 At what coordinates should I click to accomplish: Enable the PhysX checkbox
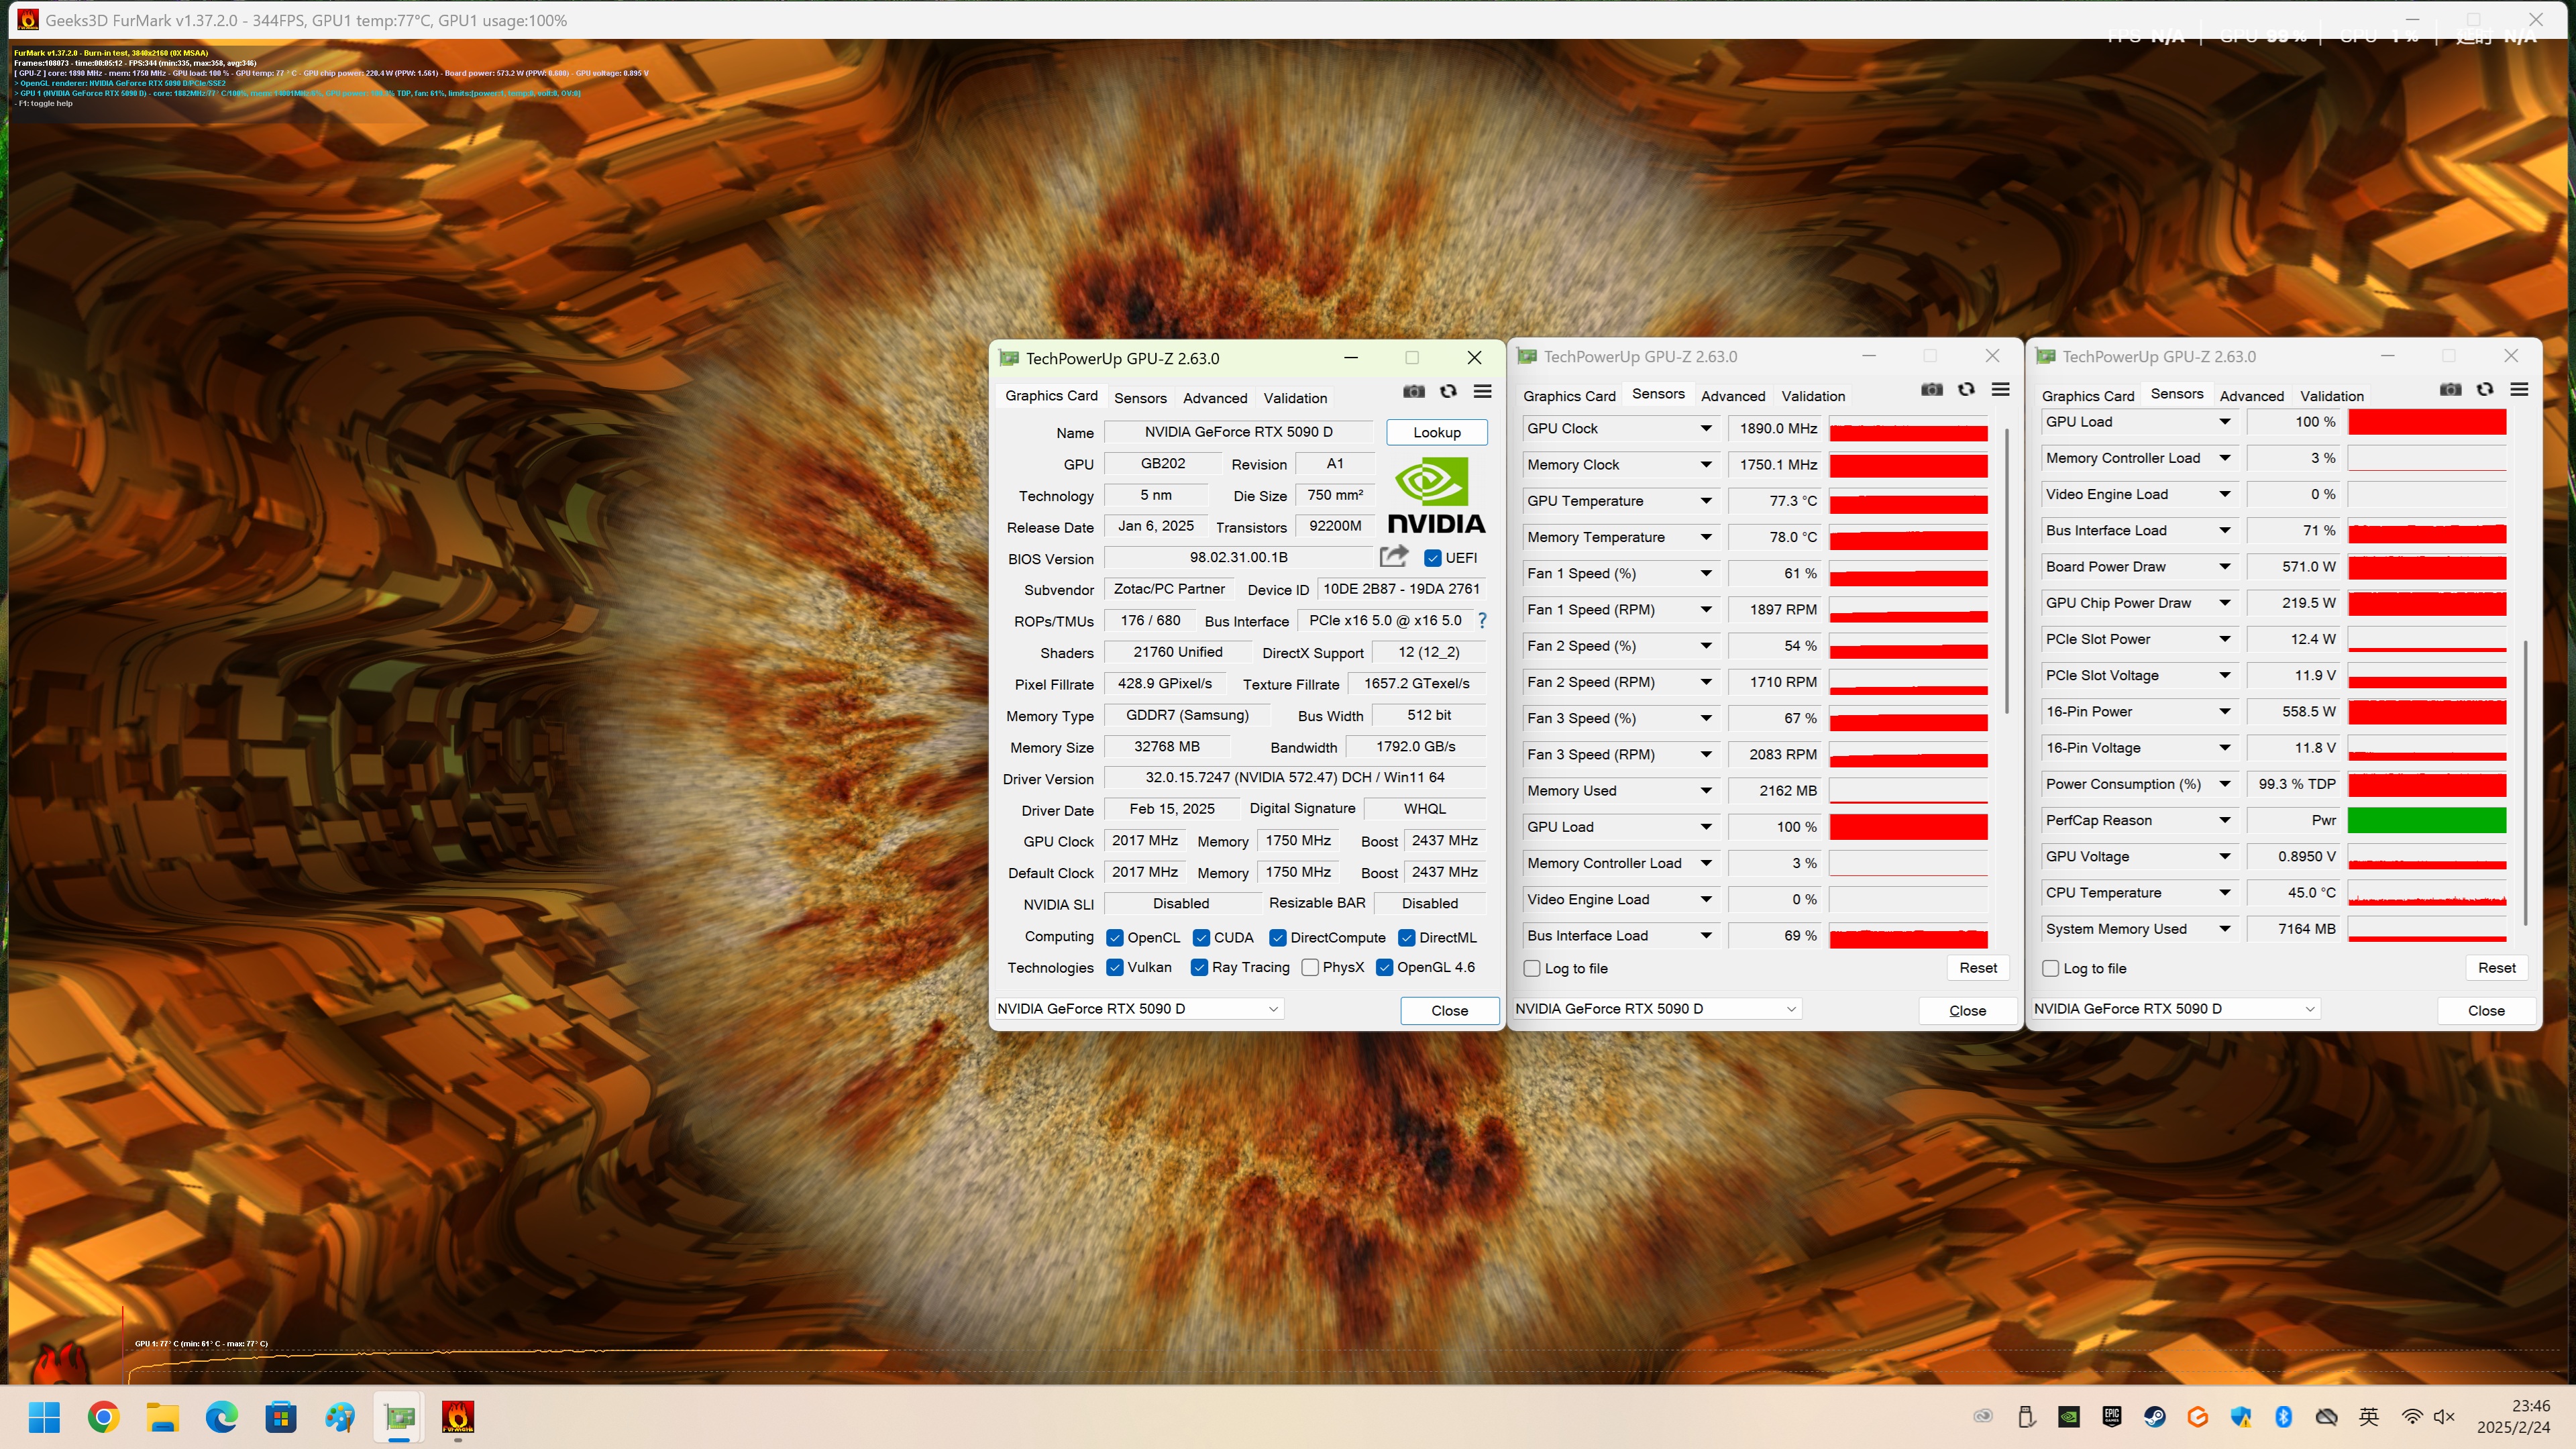pos(1310,968)
